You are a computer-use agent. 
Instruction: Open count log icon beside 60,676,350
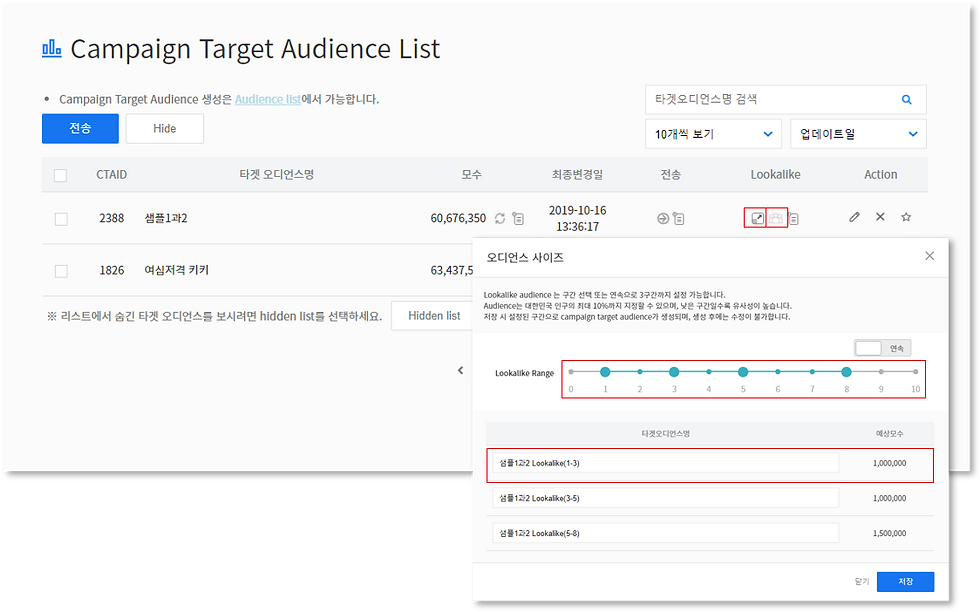(x=518, y=218)
